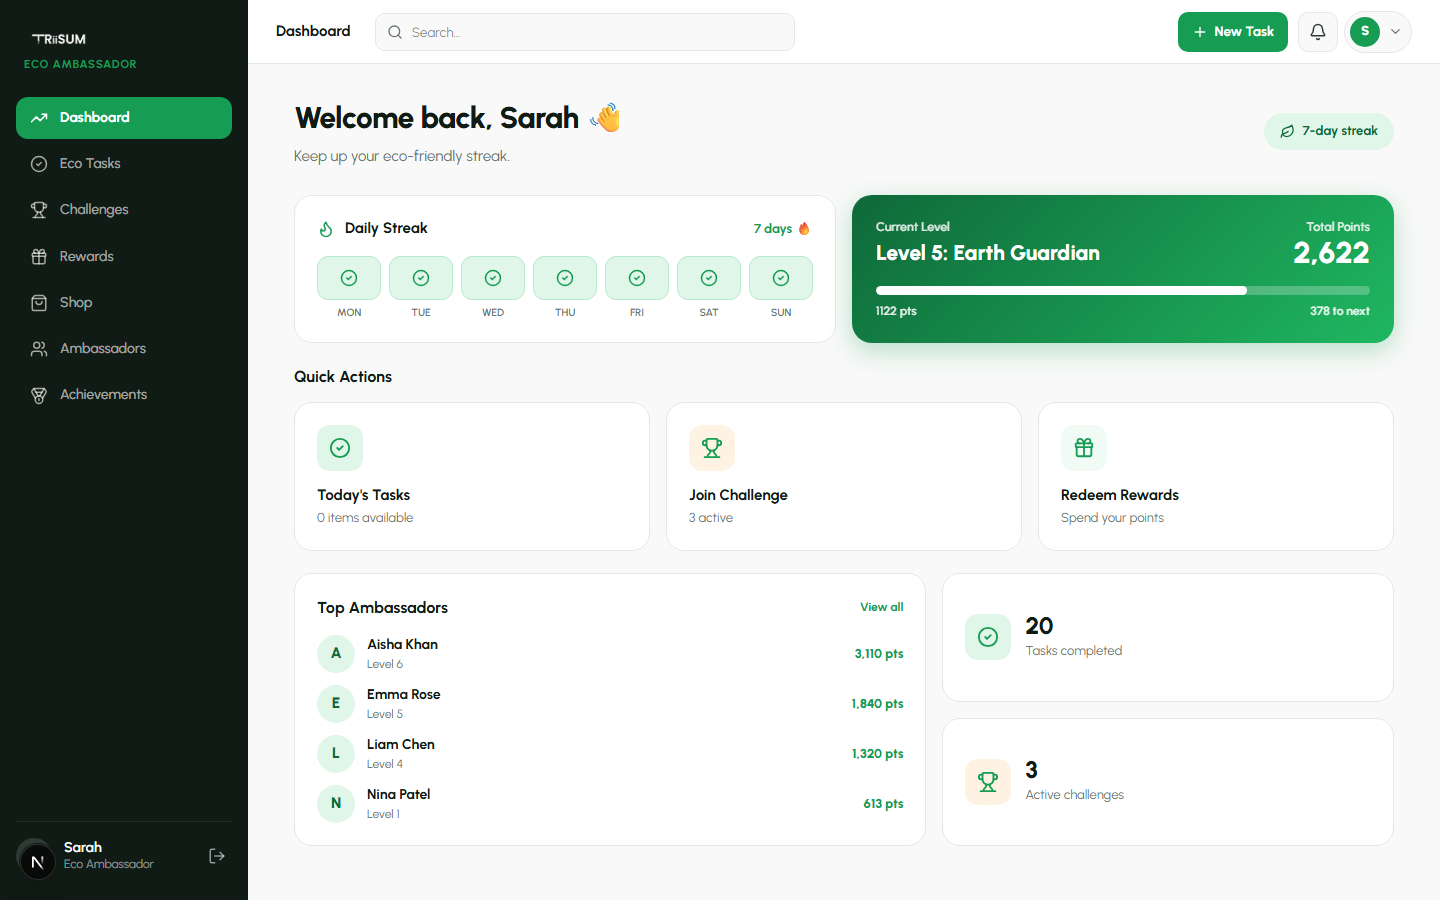Click Liam Chen's 1,320 pts
The image size is (1440, 900).
tap(878, 754)
